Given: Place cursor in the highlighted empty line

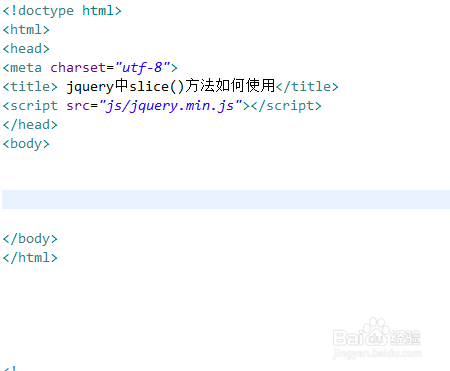Looking at the screenshot, I should pos(226,199).
